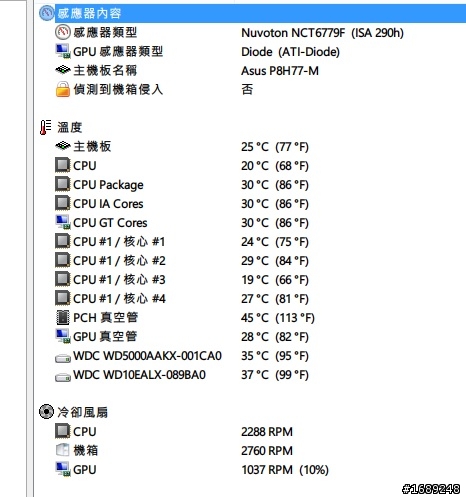This screenshot has height=497, width=466.
Task: Select the value 1037 RPM (10%)
Action: click(285, 470)
